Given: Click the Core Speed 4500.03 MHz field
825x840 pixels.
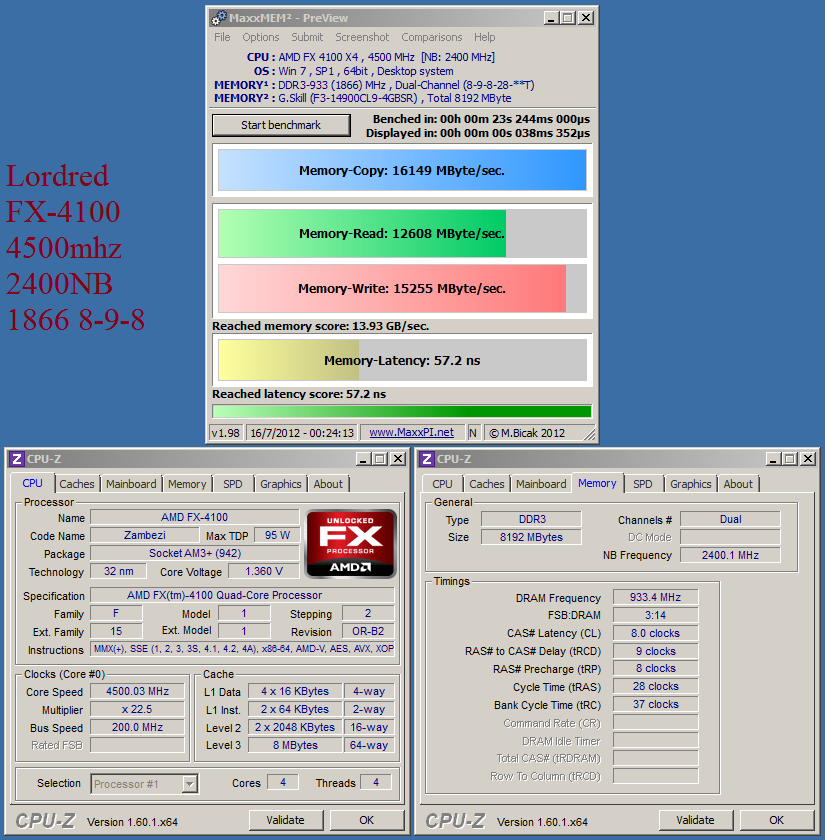Looking at the screenshot, I should tap(137, 691).
